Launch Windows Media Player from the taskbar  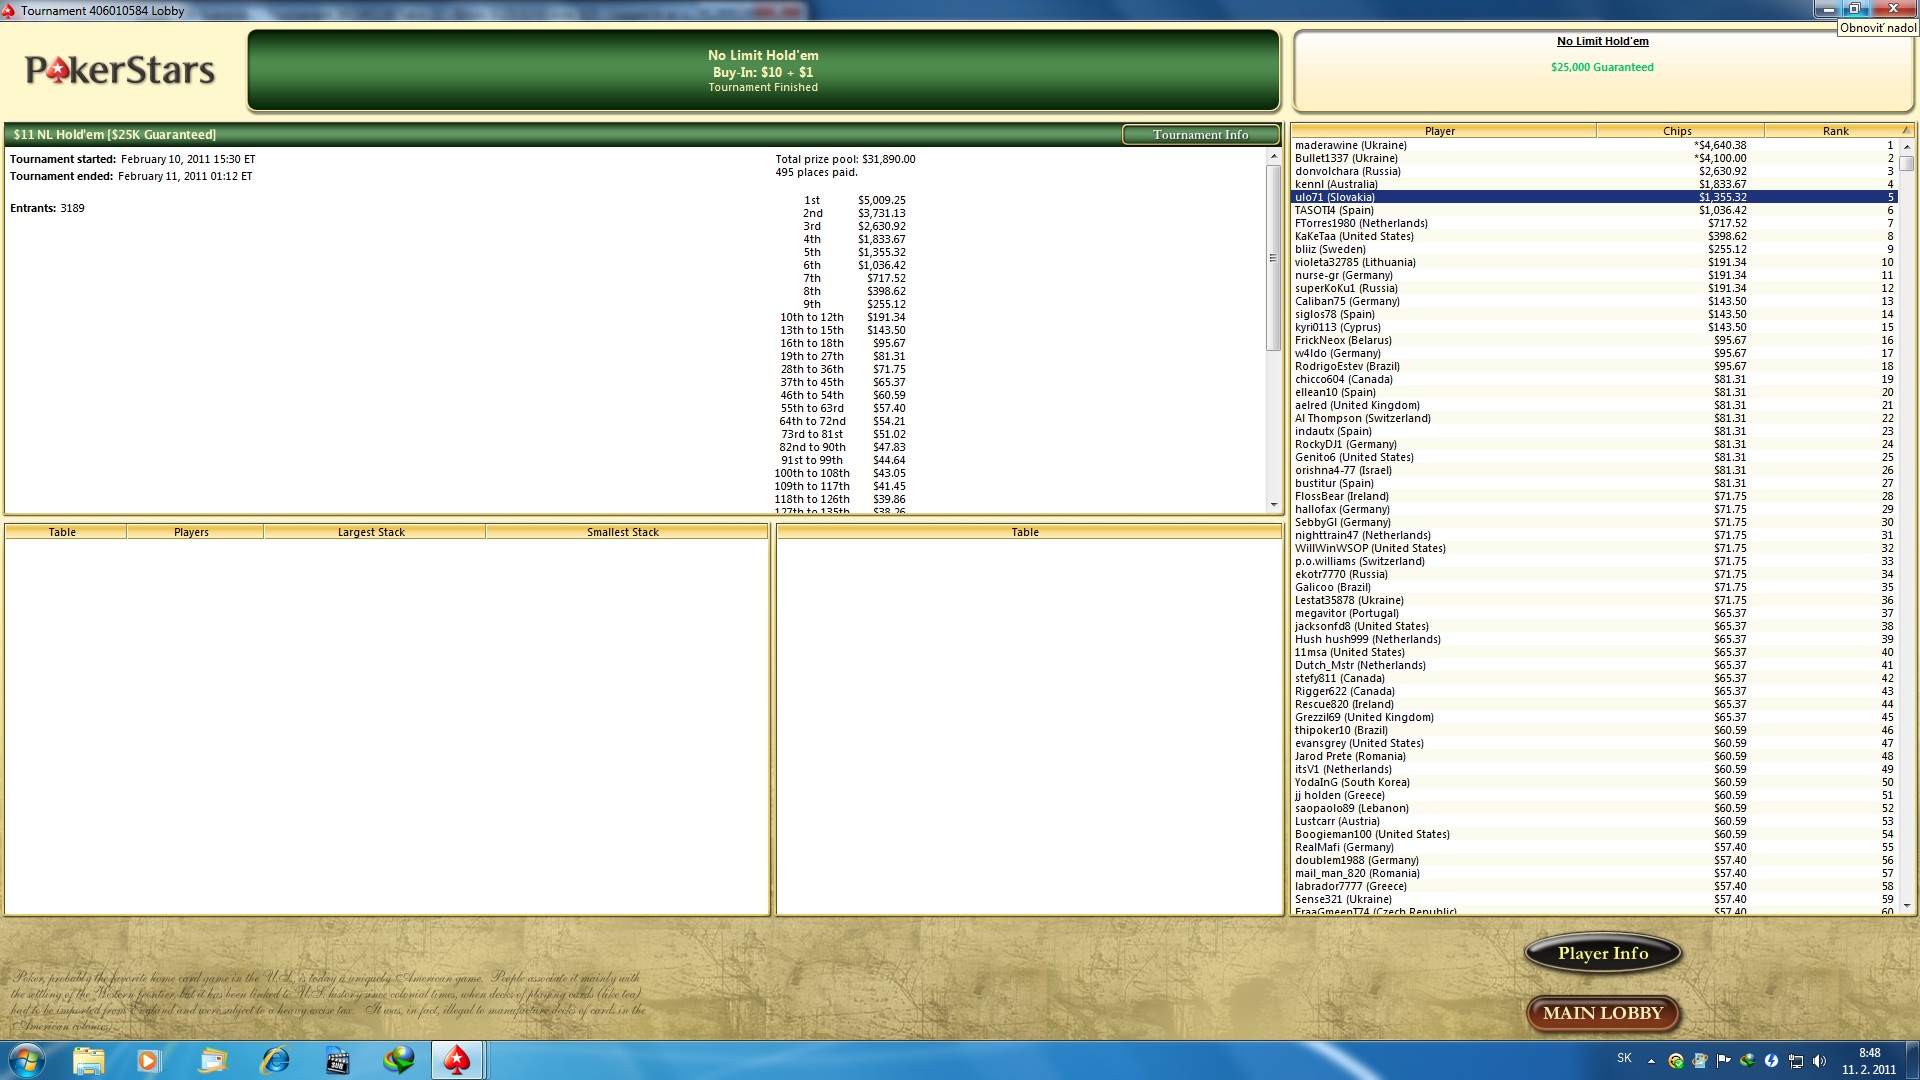149,1060
